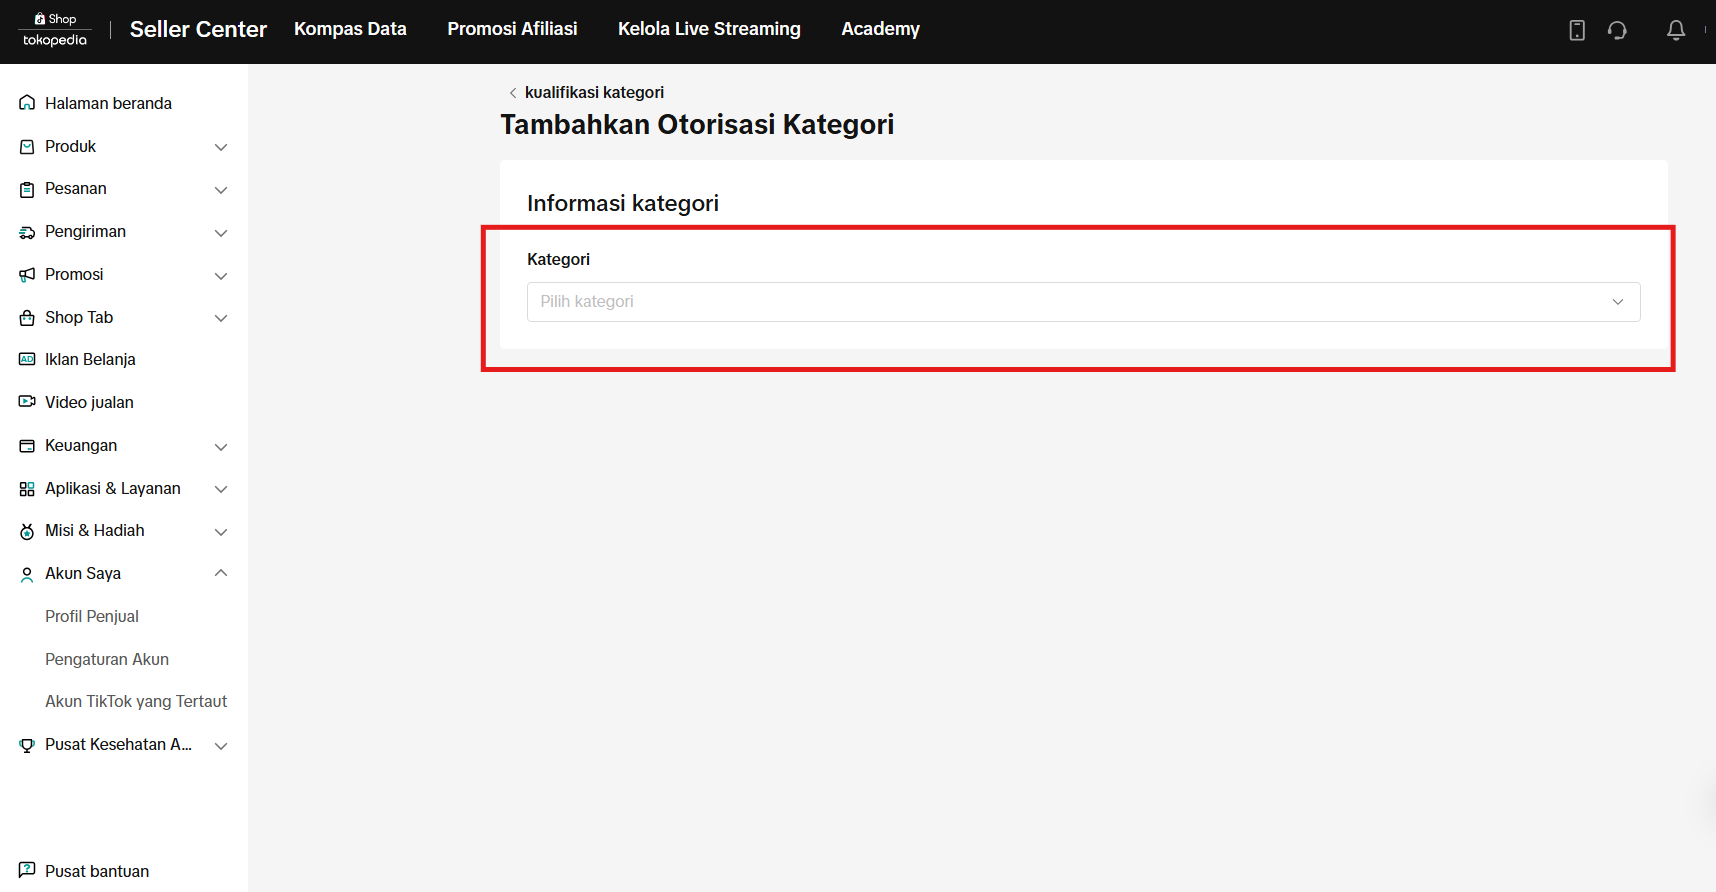Viewport: 1716px width, 892px height.
Task: Expand the Pusat Kesehatan Akun chevron
Action: pos(221,746)
